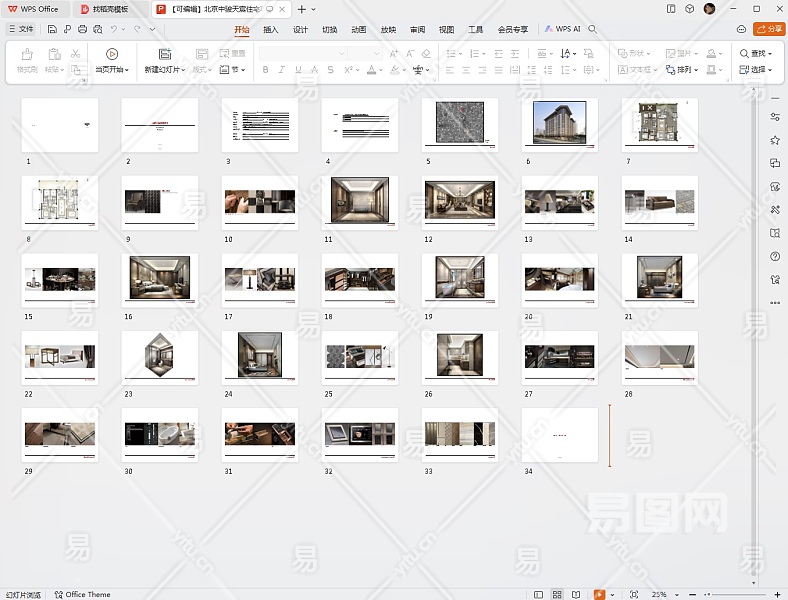
Task: Switch to normal view in status bar
Action: point(538,594)
